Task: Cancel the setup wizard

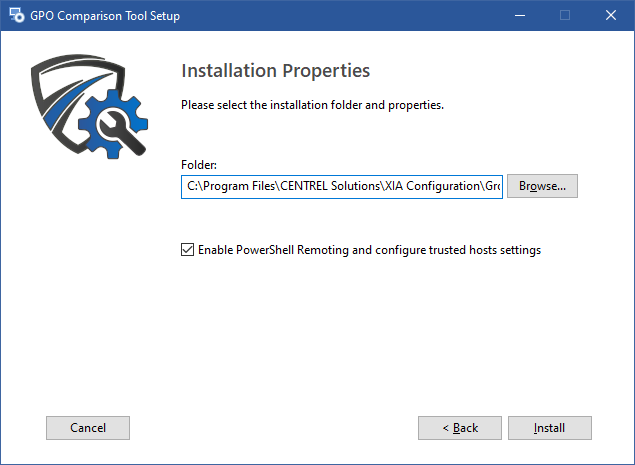Action: coord(88,428)
